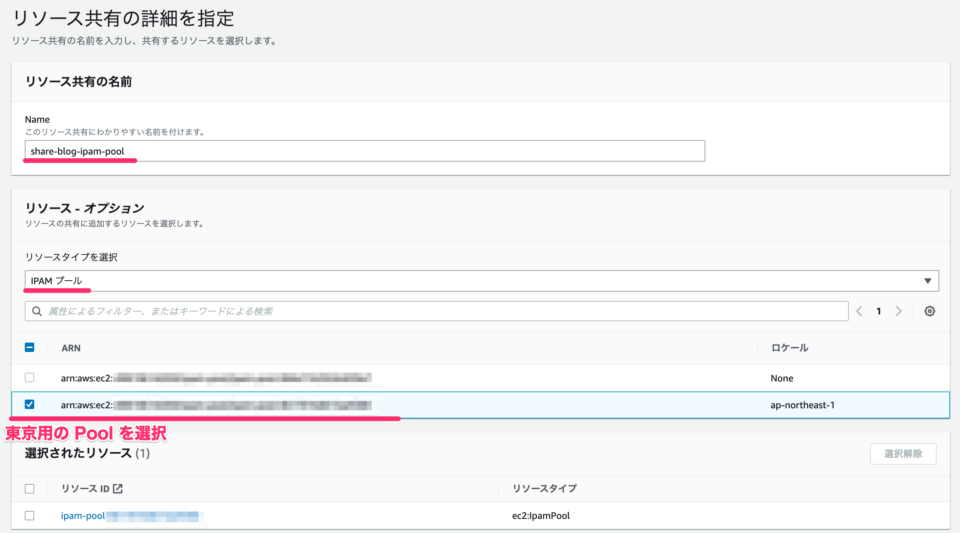
Task: Open the ipam-pool resource link
Action: 130,515
